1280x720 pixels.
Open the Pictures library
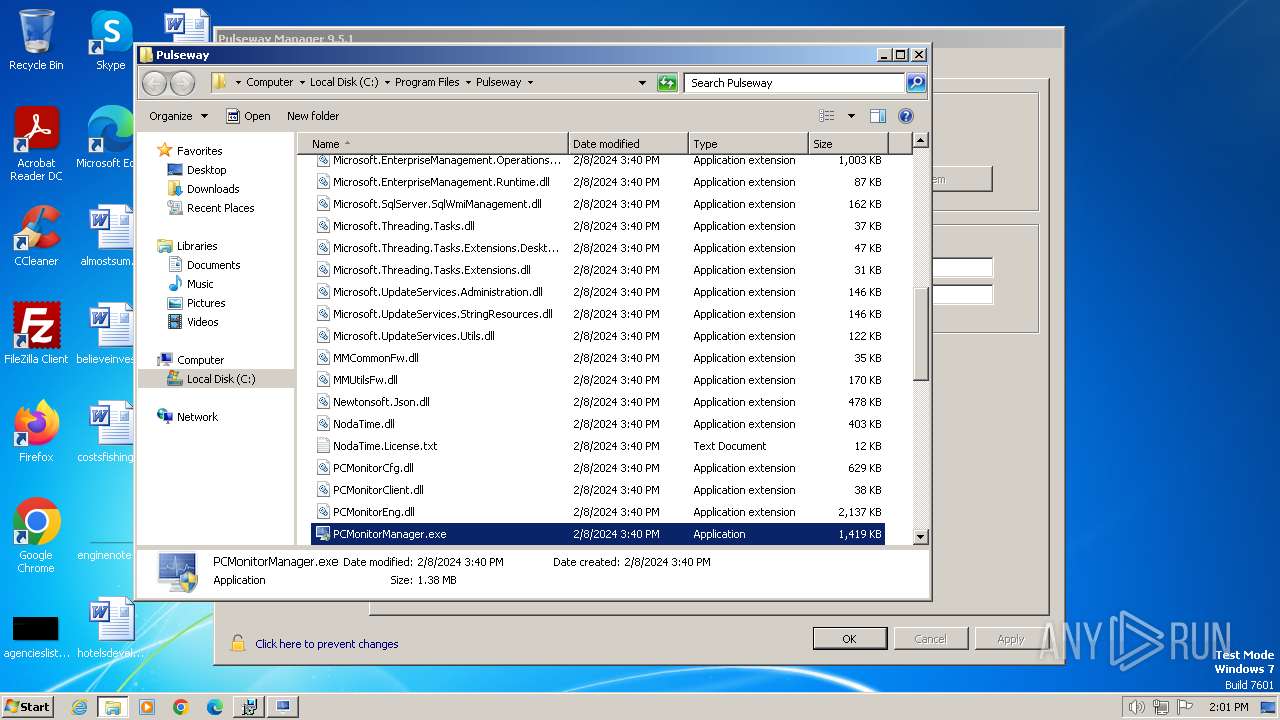(206, 303)
